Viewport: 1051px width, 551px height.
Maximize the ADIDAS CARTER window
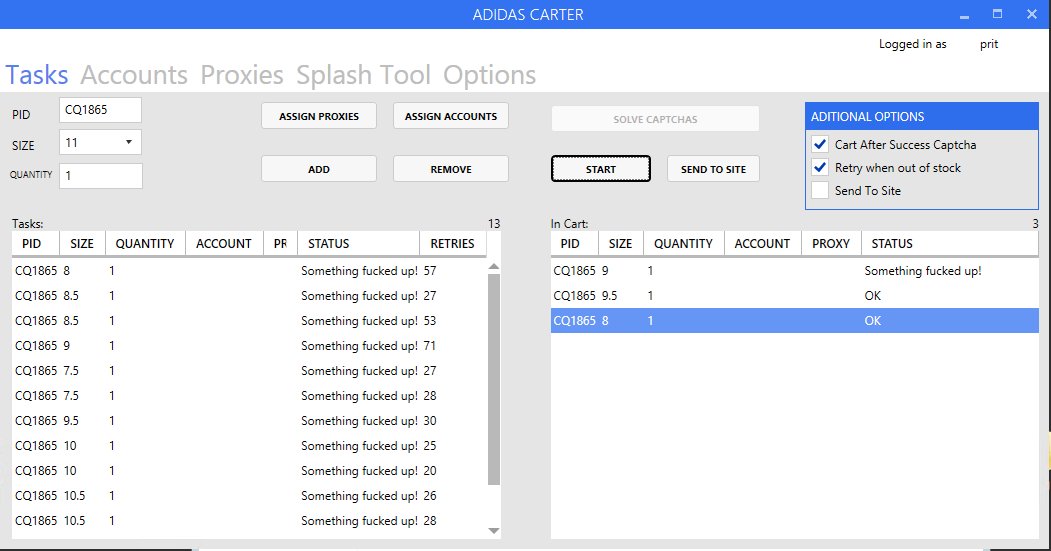997,14
